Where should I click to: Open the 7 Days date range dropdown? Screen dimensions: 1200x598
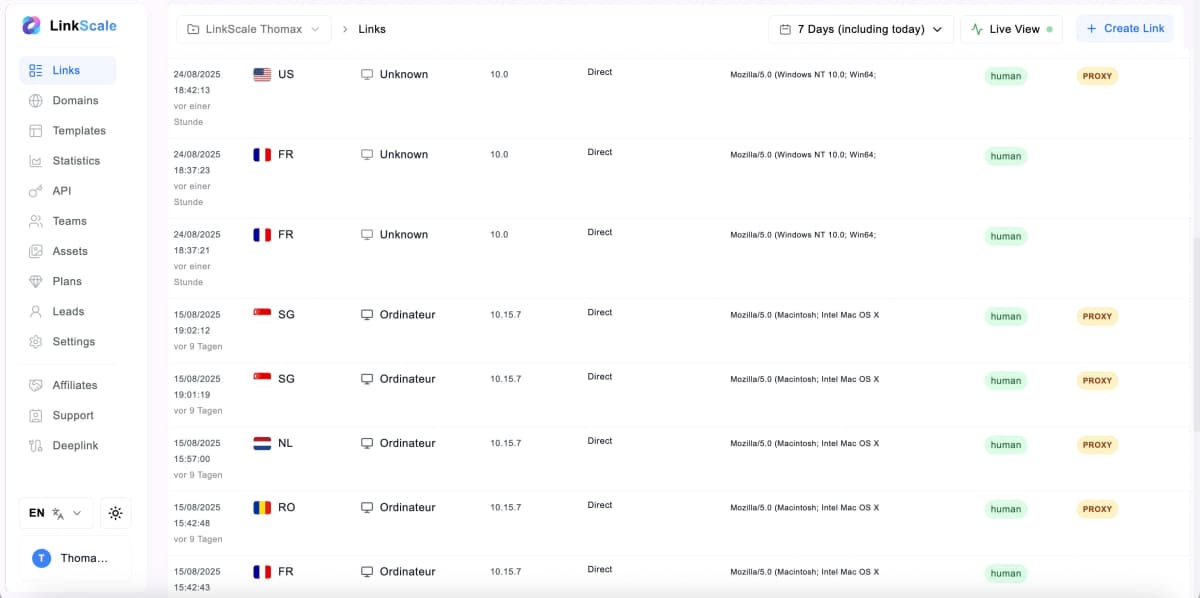pos(861,29)
